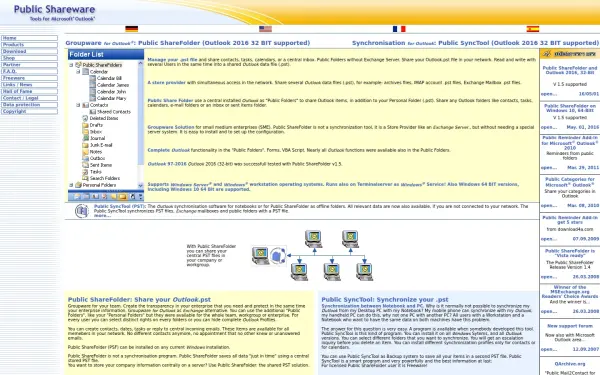
Task: Open 'Winner of the MSExchange.org' news
Action: coord(570,292)
